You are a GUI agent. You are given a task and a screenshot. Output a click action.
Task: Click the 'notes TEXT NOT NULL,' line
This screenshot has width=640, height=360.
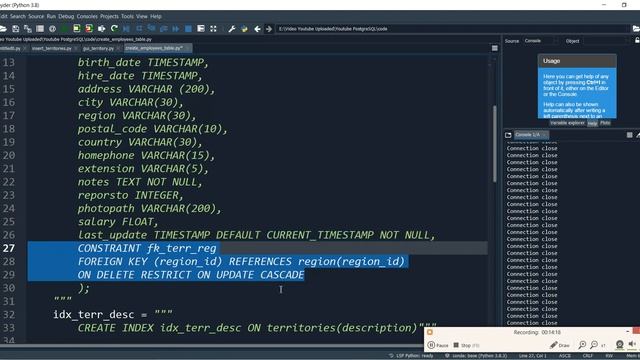pyautogui.click(x=140, y=182)
